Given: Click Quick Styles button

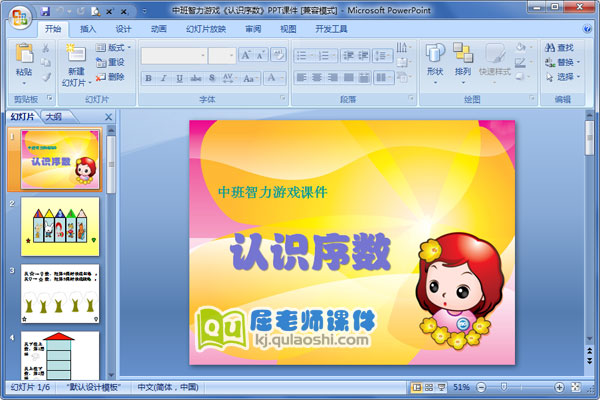Looking at the screenshot, I should (x=495, y=63).
